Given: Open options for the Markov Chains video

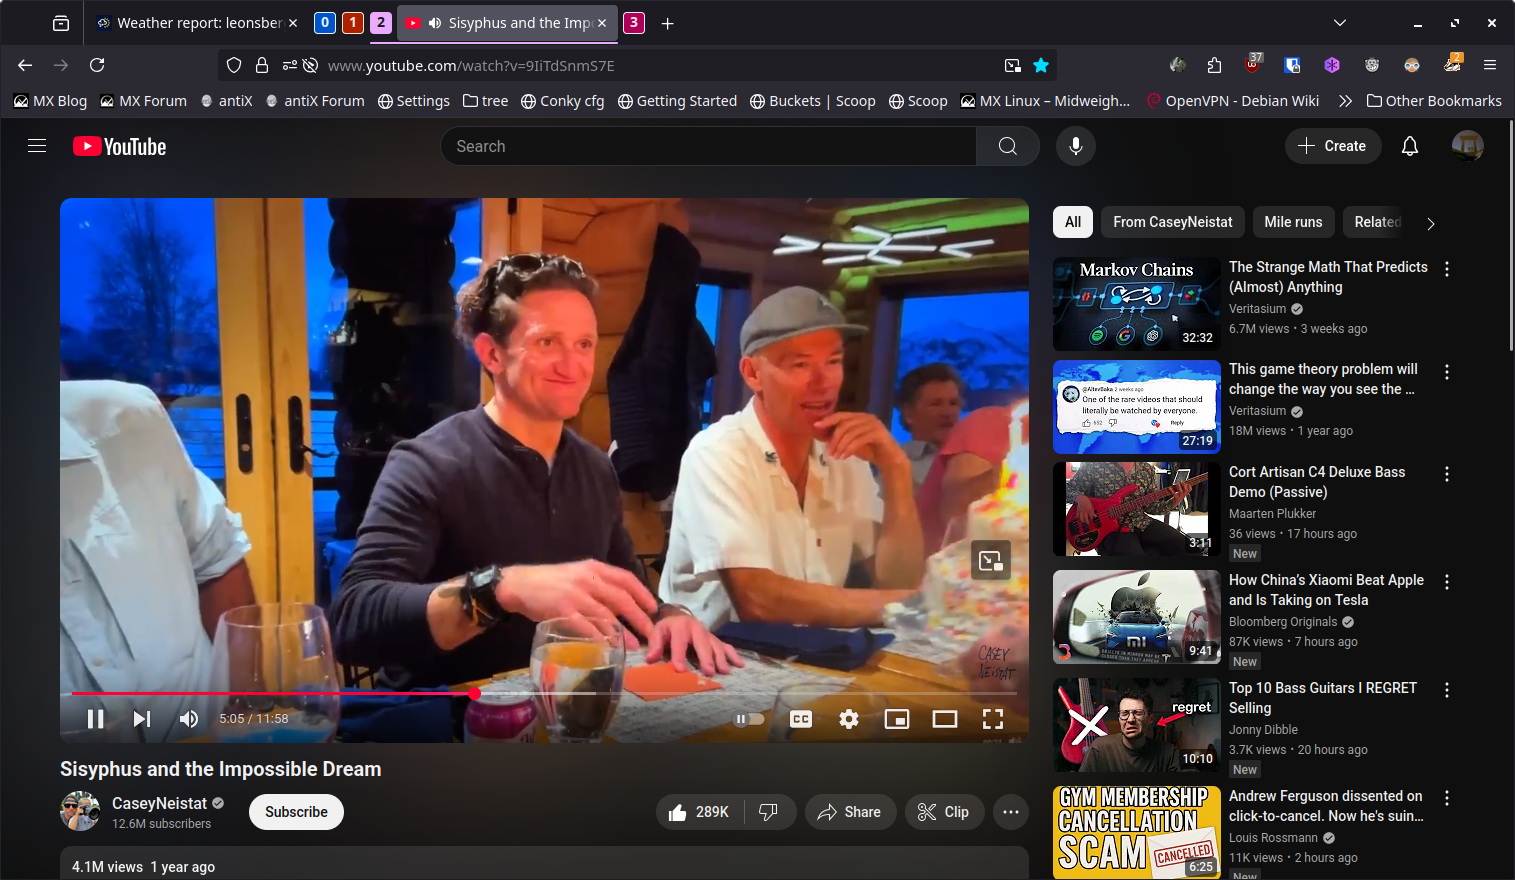Looking at the screenshot, I should [1447, 269].
